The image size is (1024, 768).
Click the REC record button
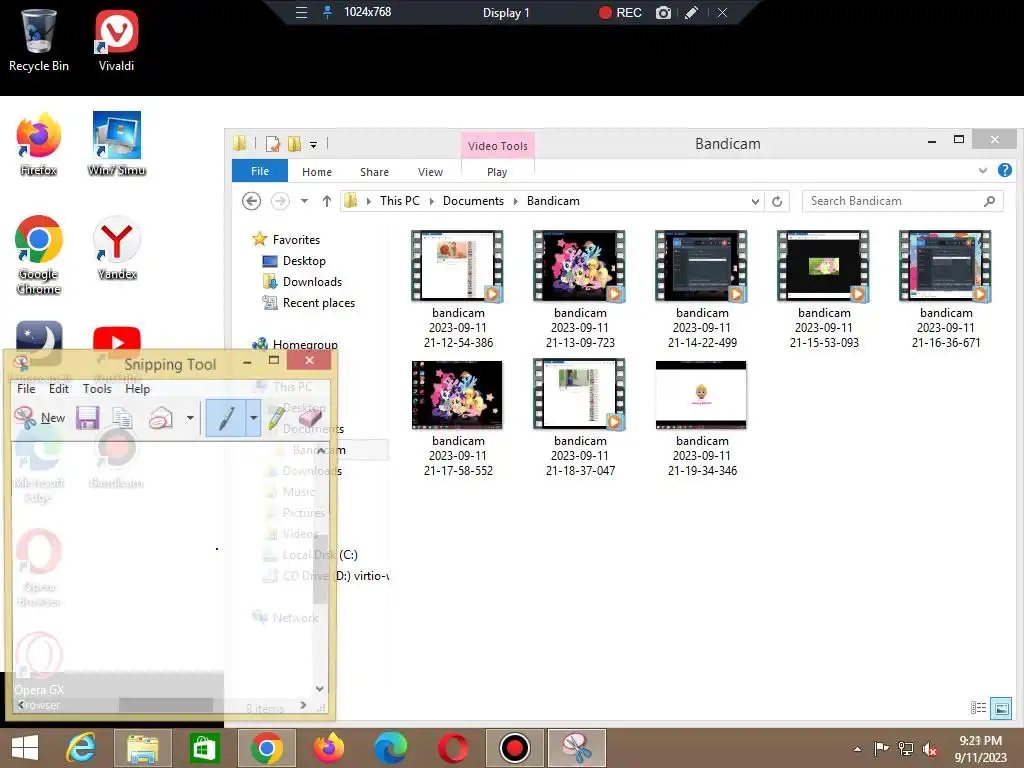point(620,12)
